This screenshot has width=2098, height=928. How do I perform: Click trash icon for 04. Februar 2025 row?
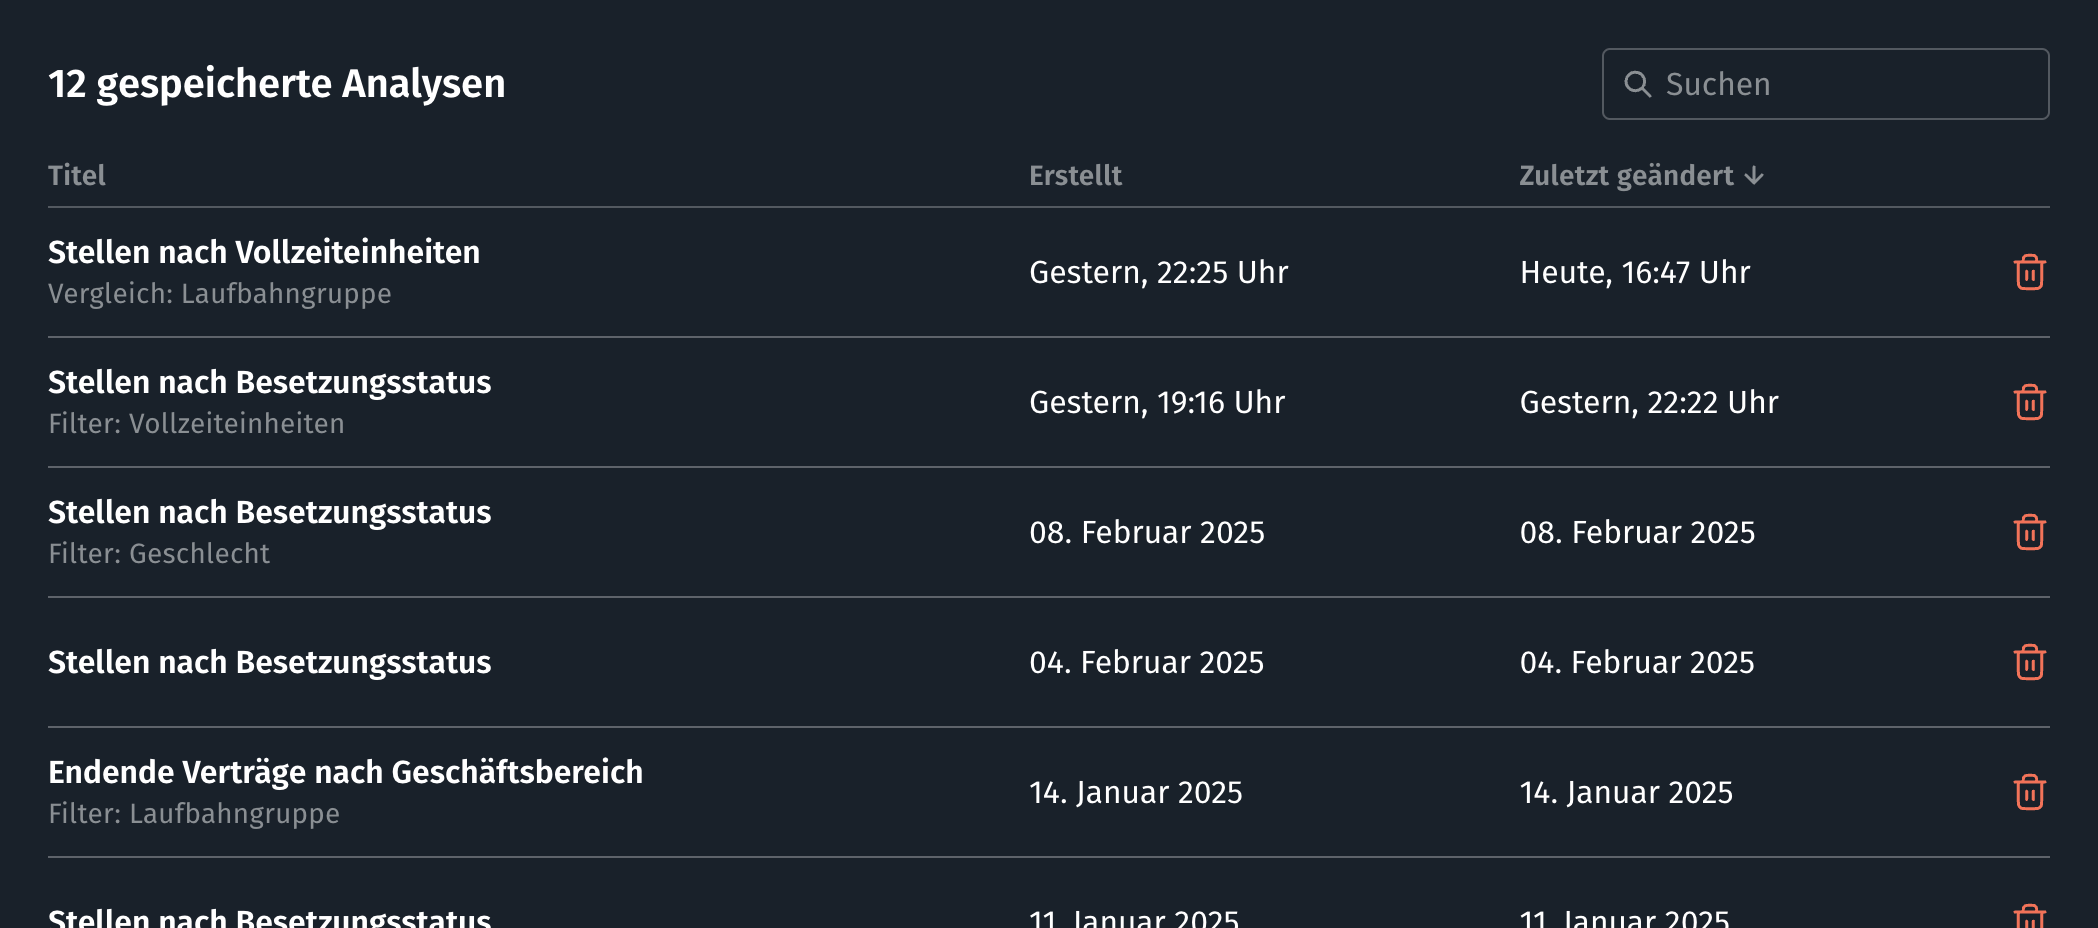pos(2029,662)
